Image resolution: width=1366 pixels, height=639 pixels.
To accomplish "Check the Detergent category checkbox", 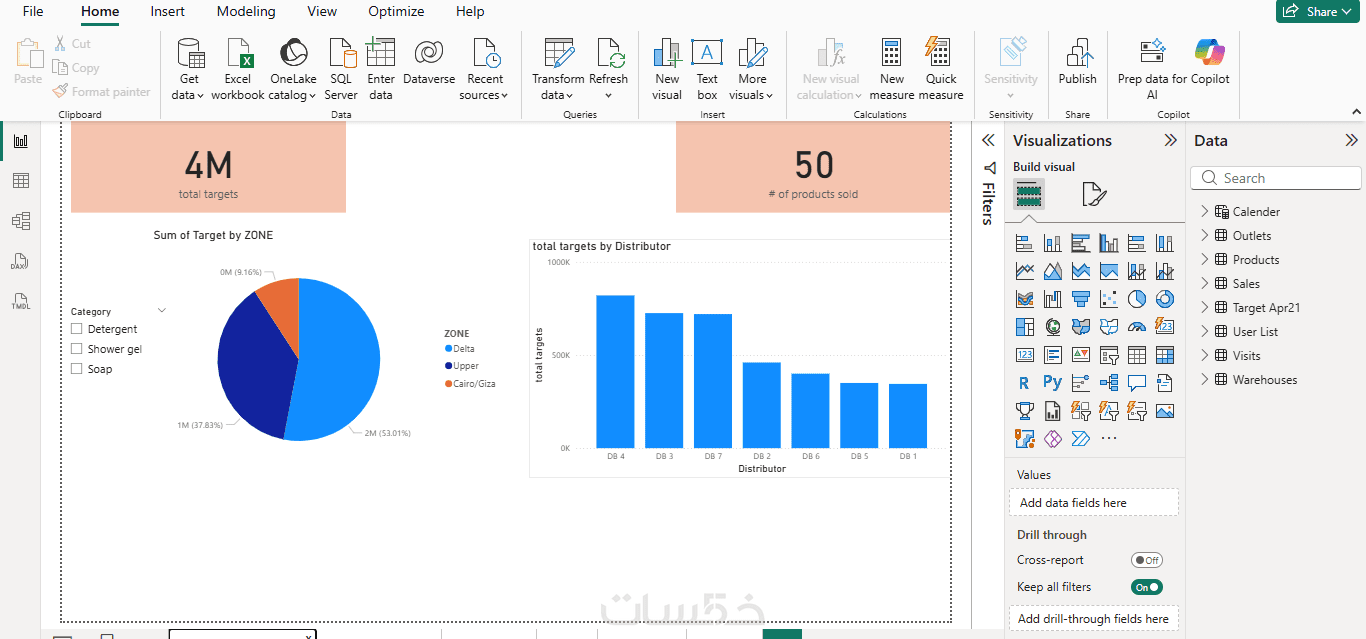I will point(77,329).
